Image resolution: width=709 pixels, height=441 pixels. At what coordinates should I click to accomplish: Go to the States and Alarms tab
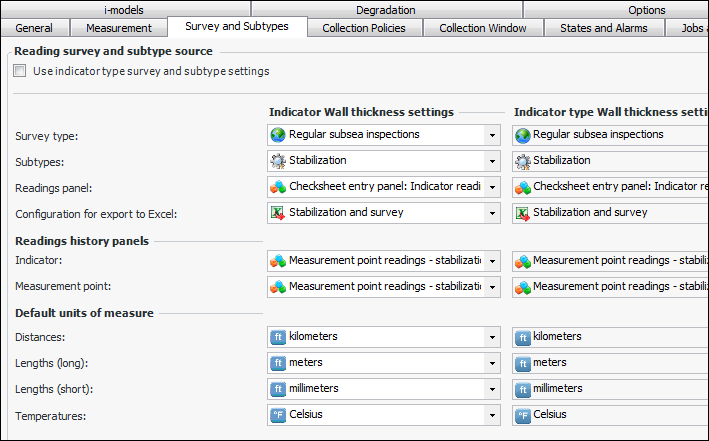point(603,28)
